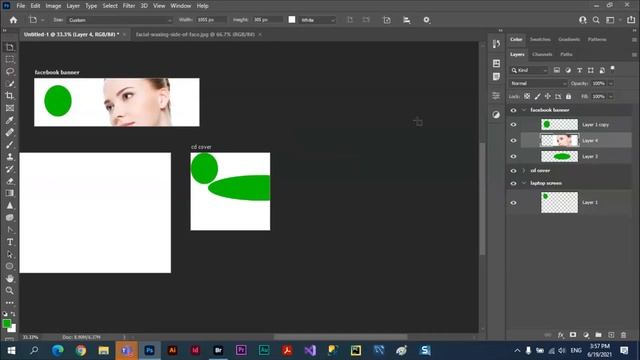The width and height of the screenshot is (640, 360).
Task: Switch to the Paths tab
Action: (x=566, y=54)
